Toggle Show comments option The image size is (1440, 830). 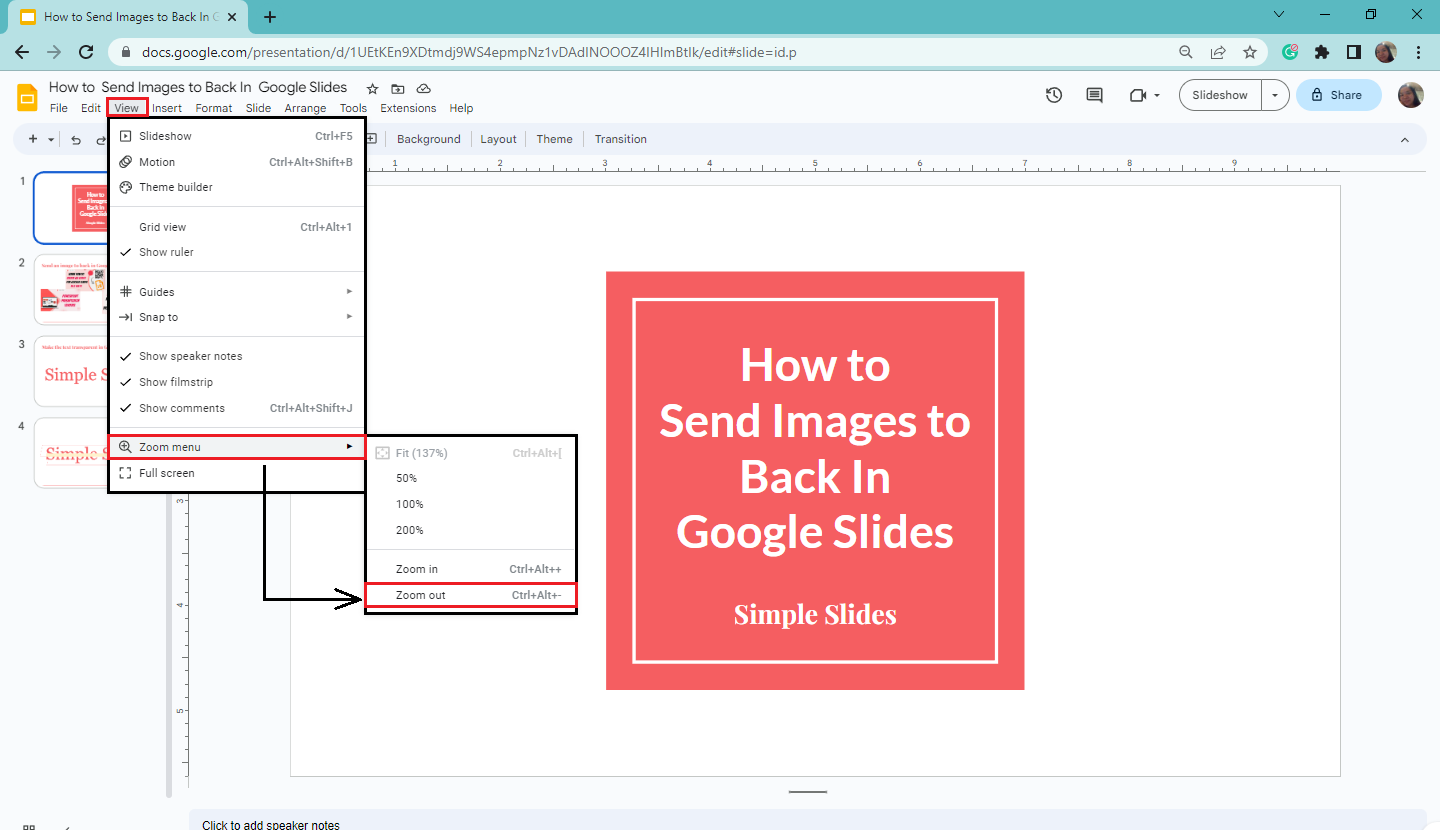coord(237,408)
